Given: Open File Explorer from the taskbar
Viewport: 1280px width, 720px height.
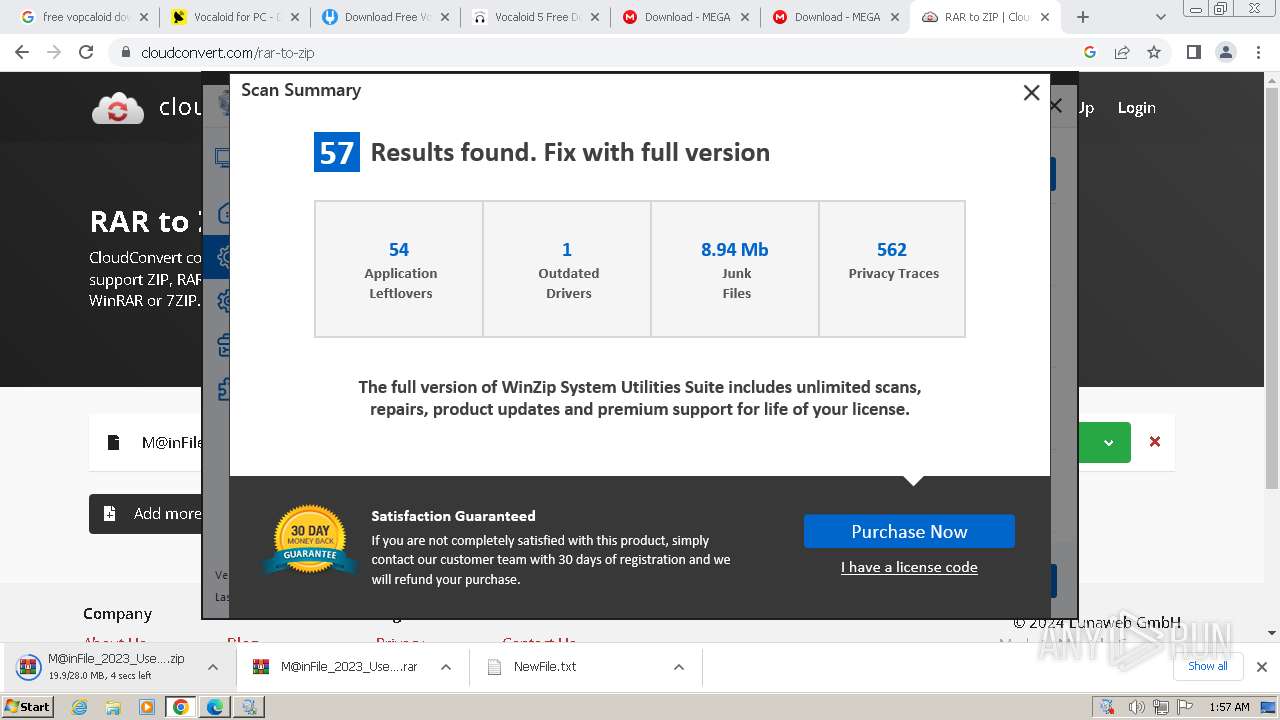Looking at the screenshot, I should (x=113, y=707).
